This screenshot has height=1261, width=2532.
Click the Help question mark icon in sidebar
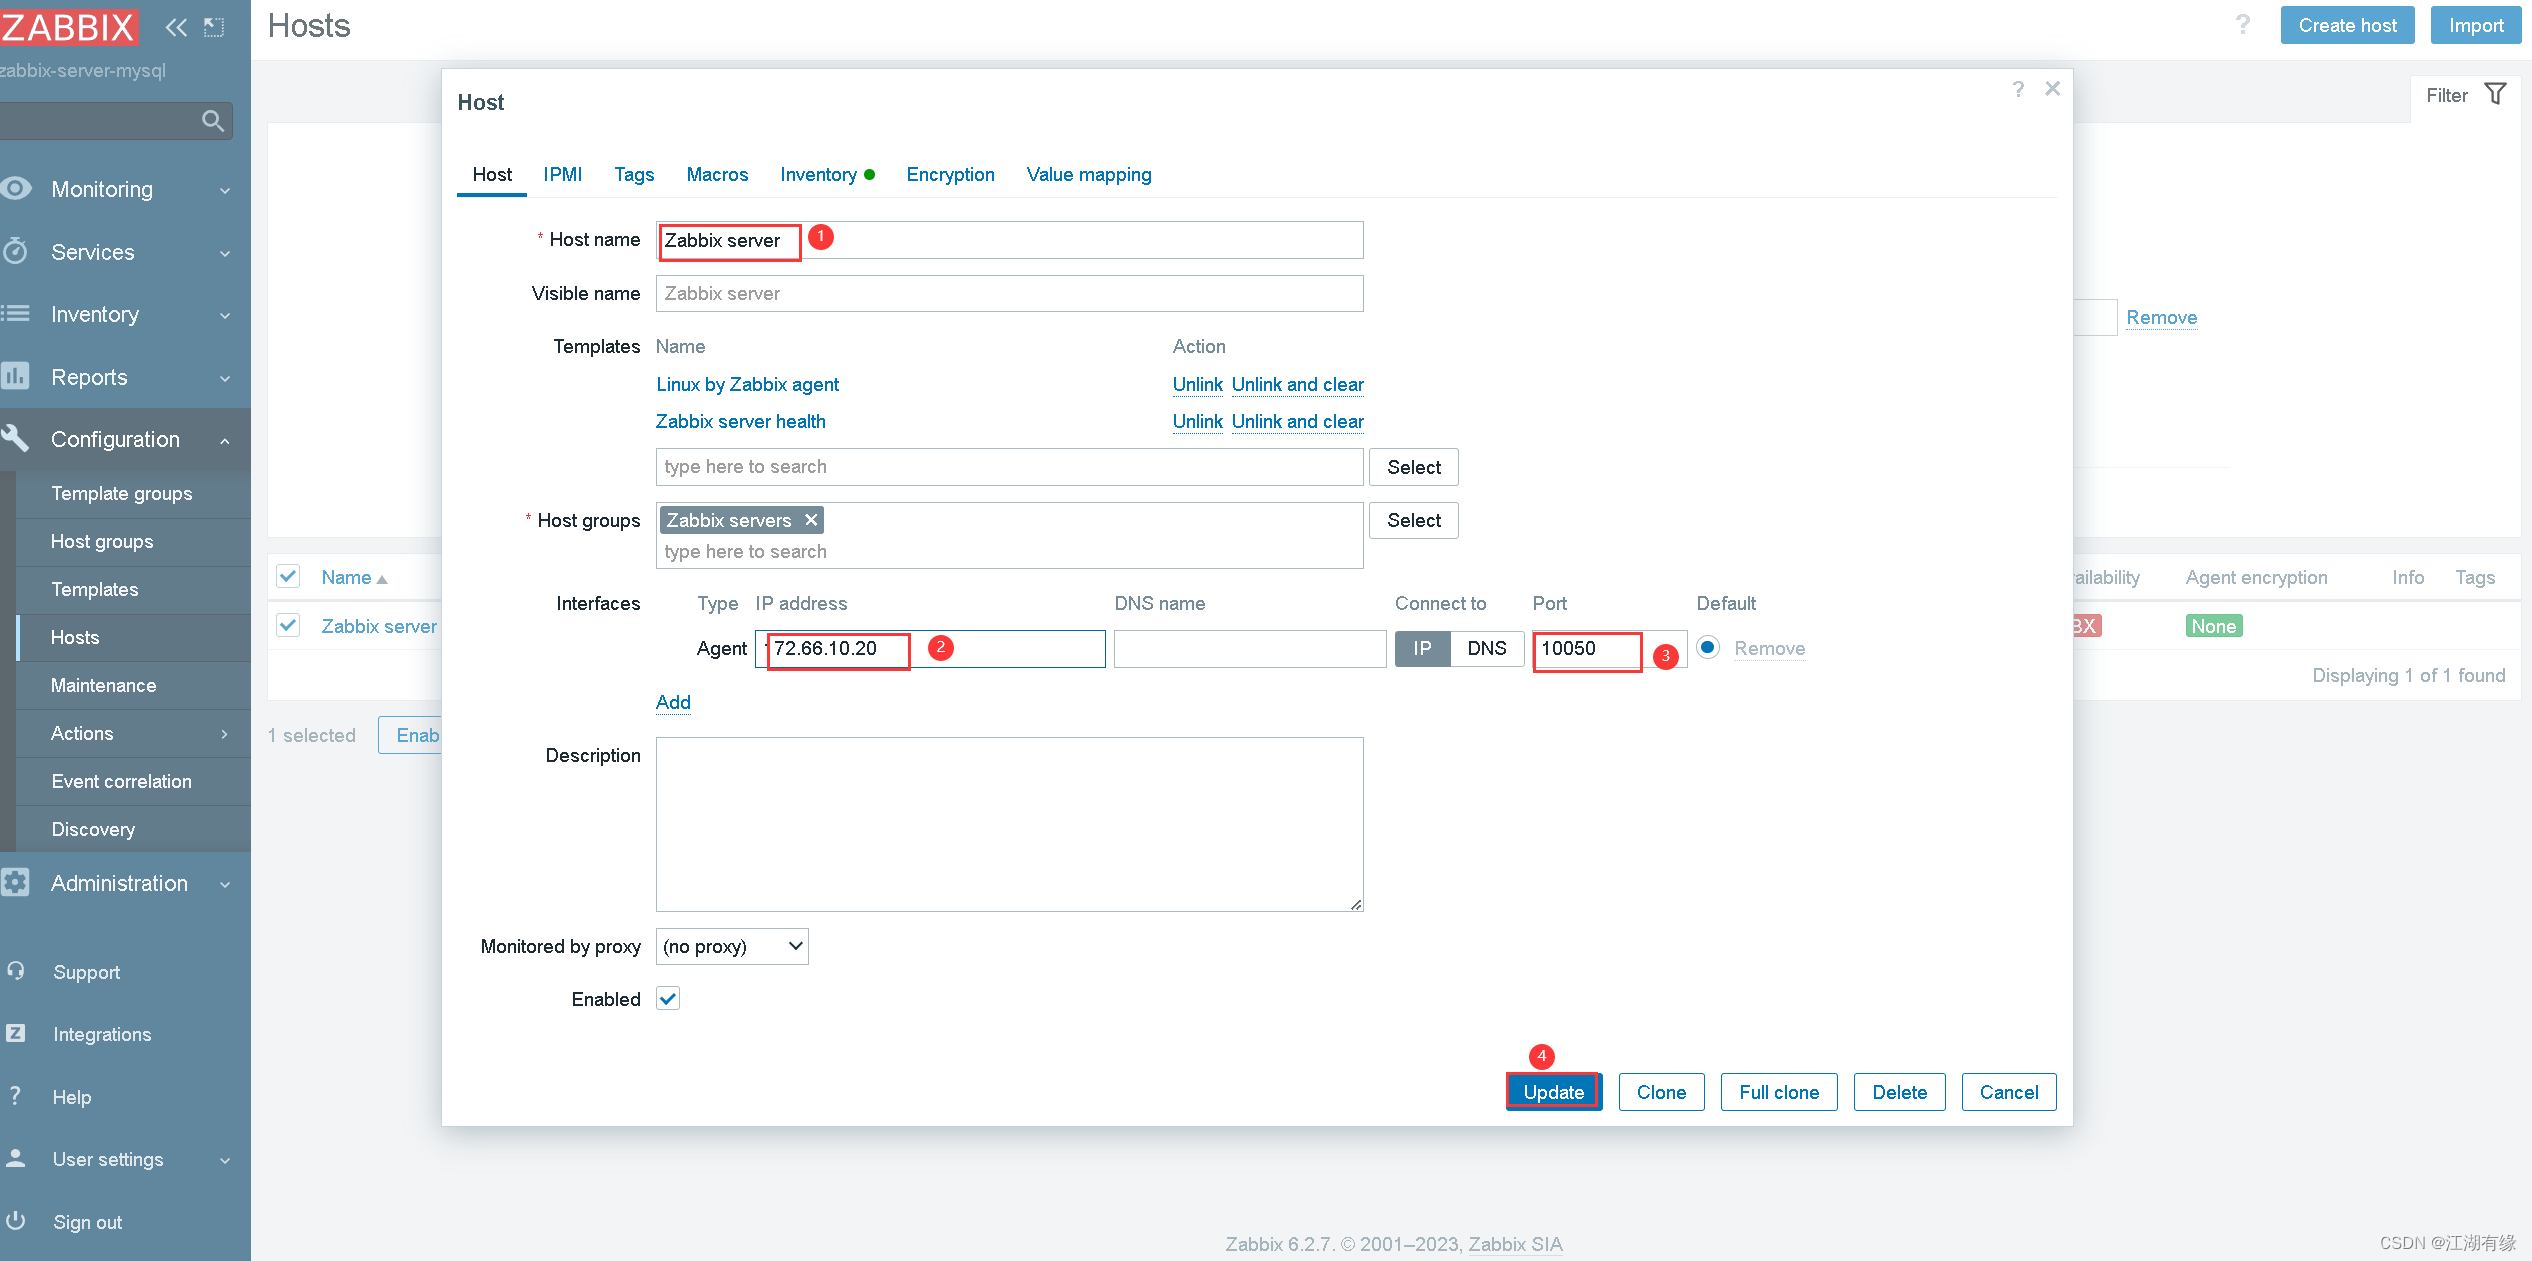coord(15,1096)
